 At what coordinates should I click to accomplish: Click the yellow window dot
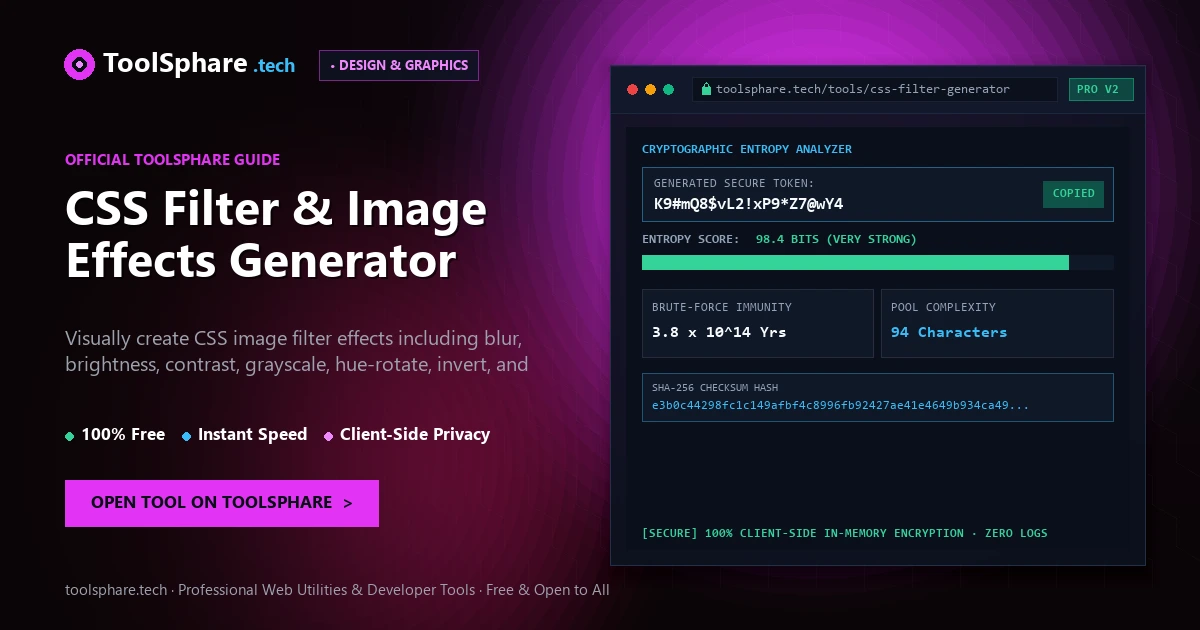tap(650, 89)
